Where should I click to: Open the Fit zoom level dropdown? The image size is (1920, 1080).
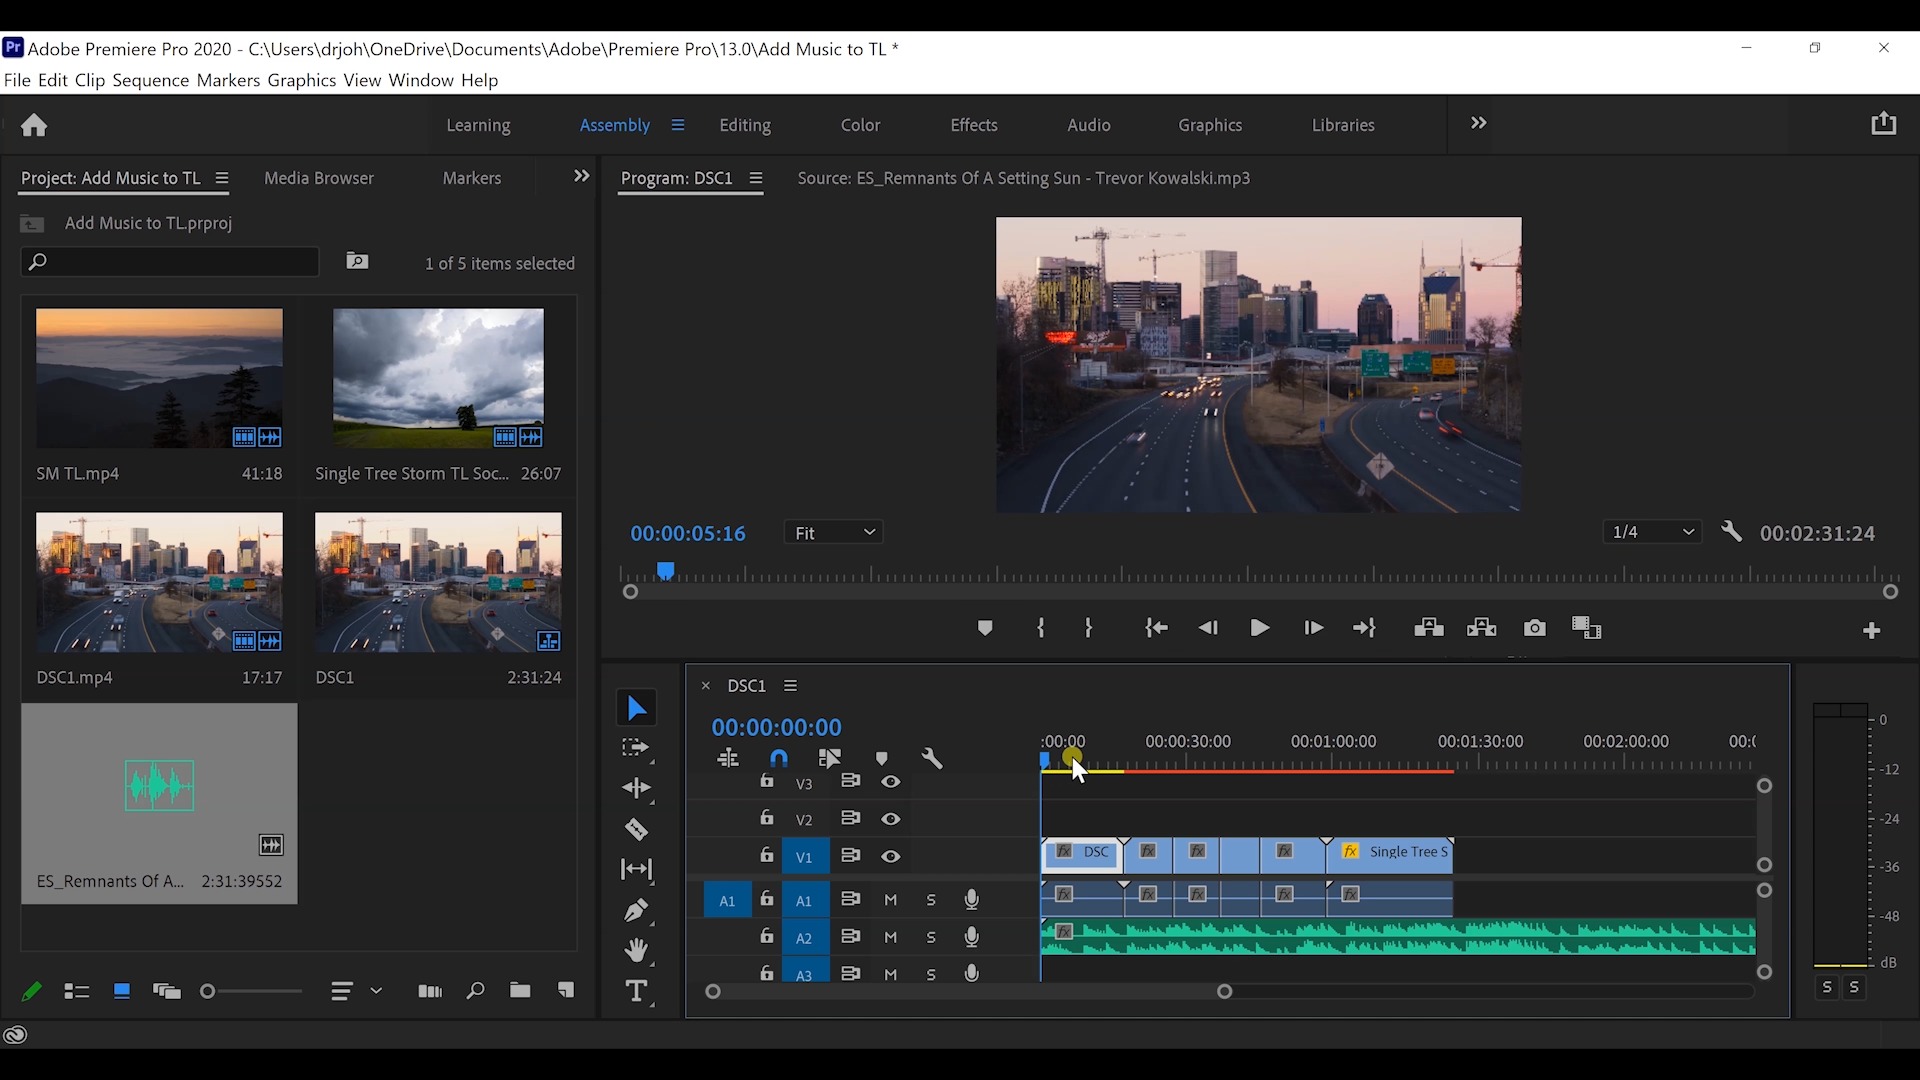point(835,532)
